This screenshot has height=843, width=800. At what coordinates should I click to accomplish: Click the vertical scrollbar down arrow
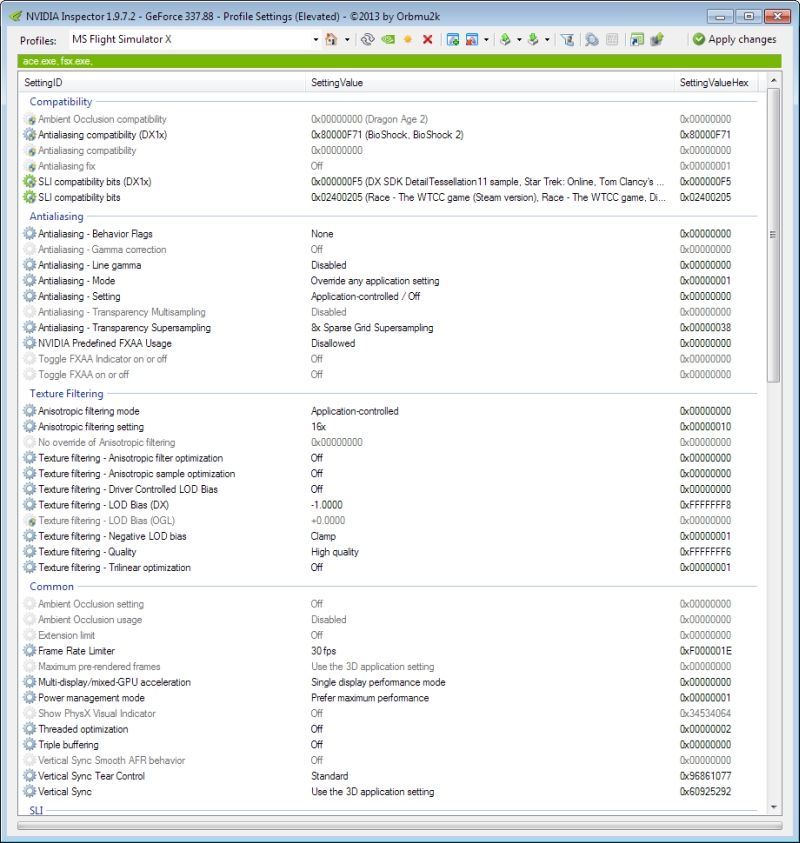(x=774, y=807)
